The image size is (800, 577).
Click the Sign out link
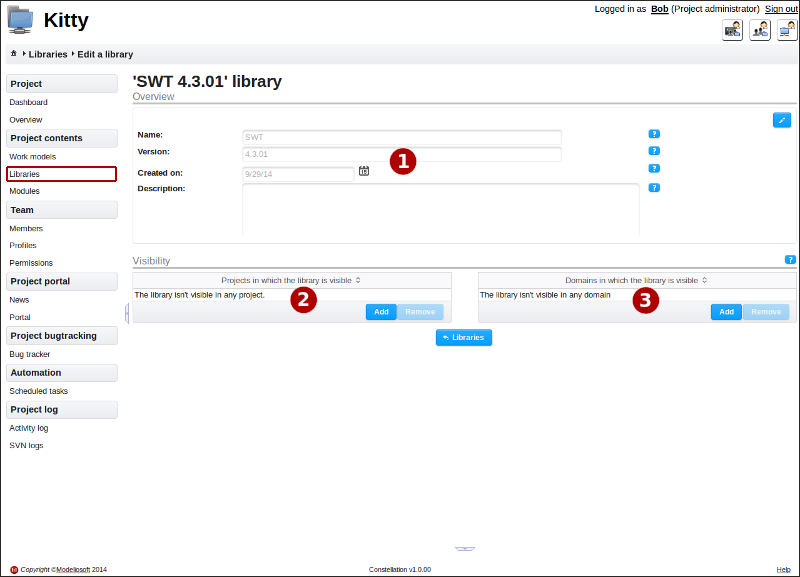pyautogui.click(x=781, y=9)
